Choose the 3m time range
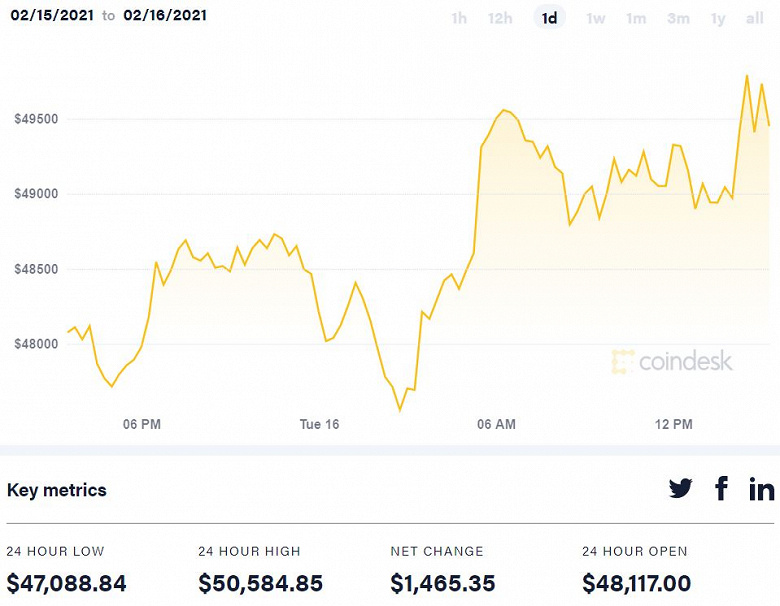The image size is (780, 606). 678,18
